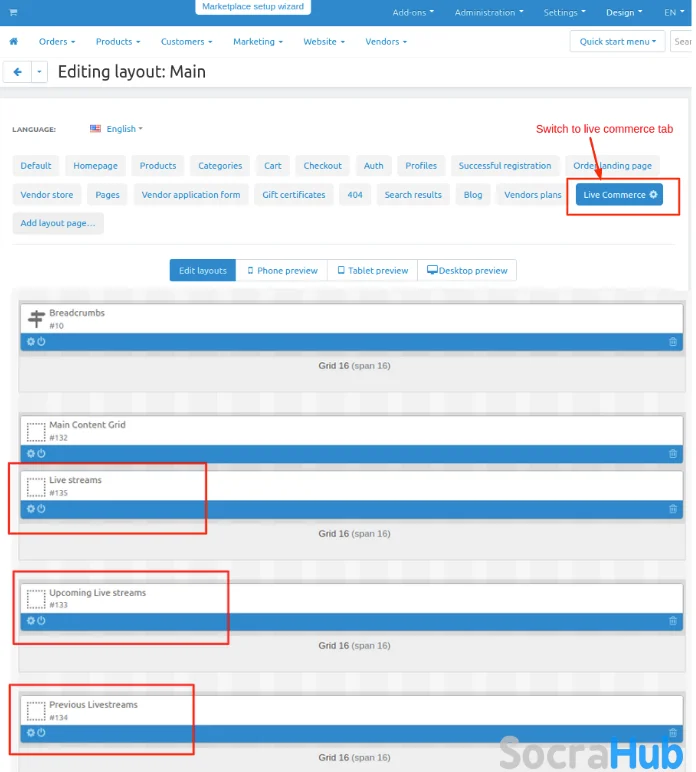
Task: Expand the Orders menu
Action: tap(57, 42)
